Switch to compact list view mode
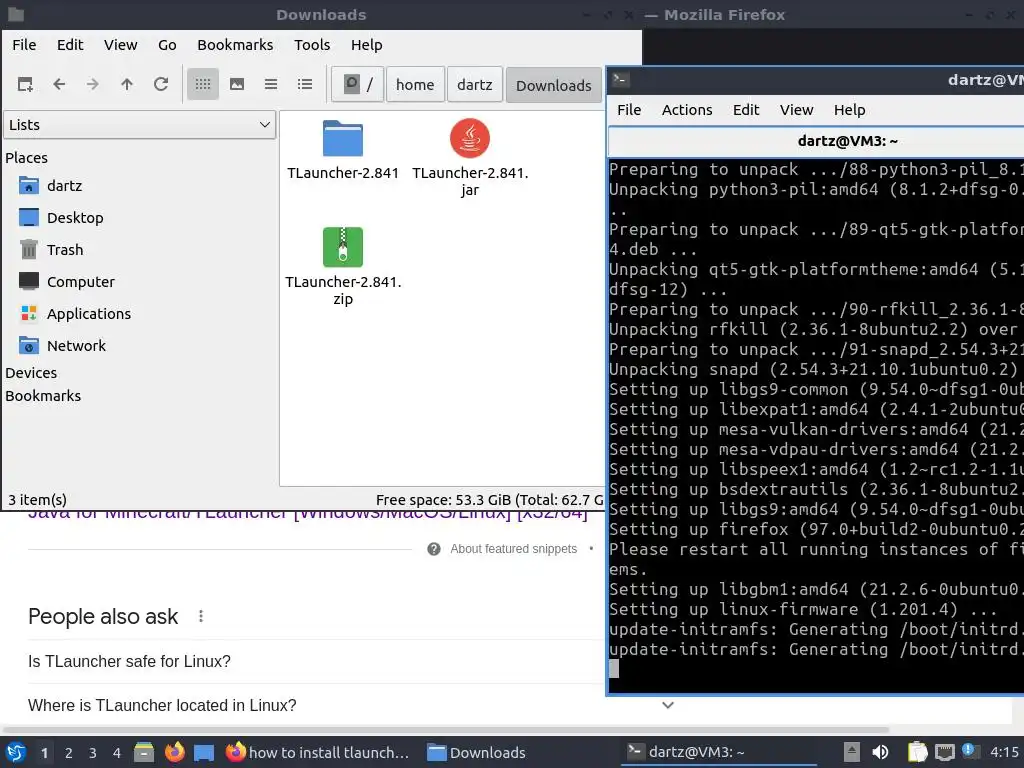The image size is (1024, 768). point(271,84)
